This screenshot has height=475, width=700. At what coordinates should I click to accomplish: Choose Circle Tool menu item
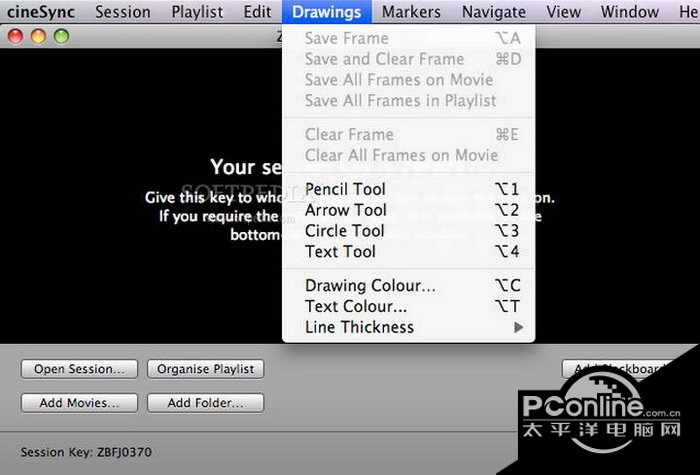[x=408, y=231]
